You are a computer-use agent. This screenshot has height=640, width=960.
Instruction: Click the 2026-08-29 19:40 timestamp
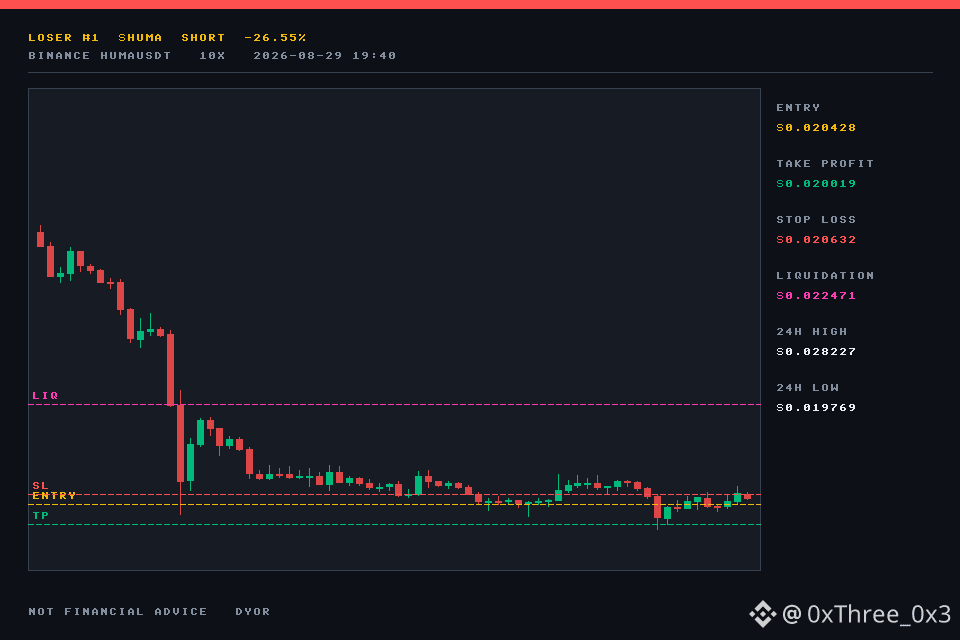pos(324,56)
